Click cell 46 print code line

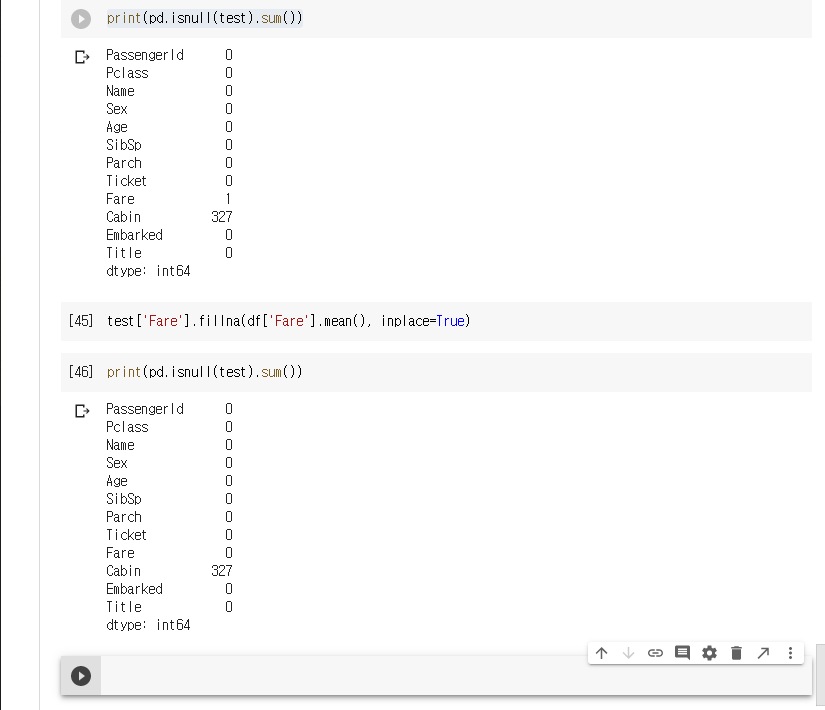[x=204, y=372]
